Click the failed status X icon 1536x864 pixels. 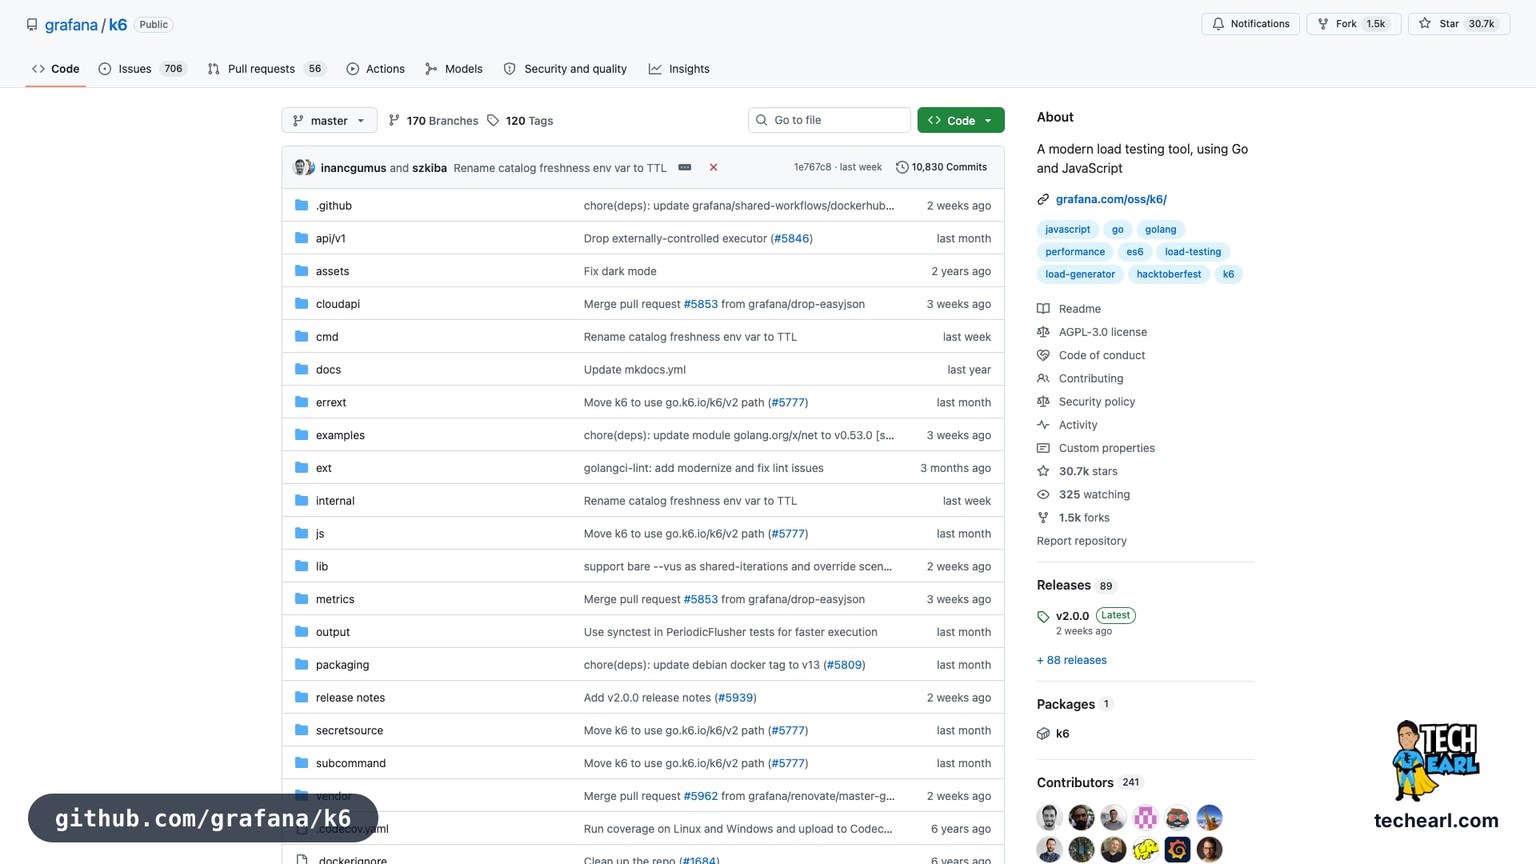pos(713,168)
